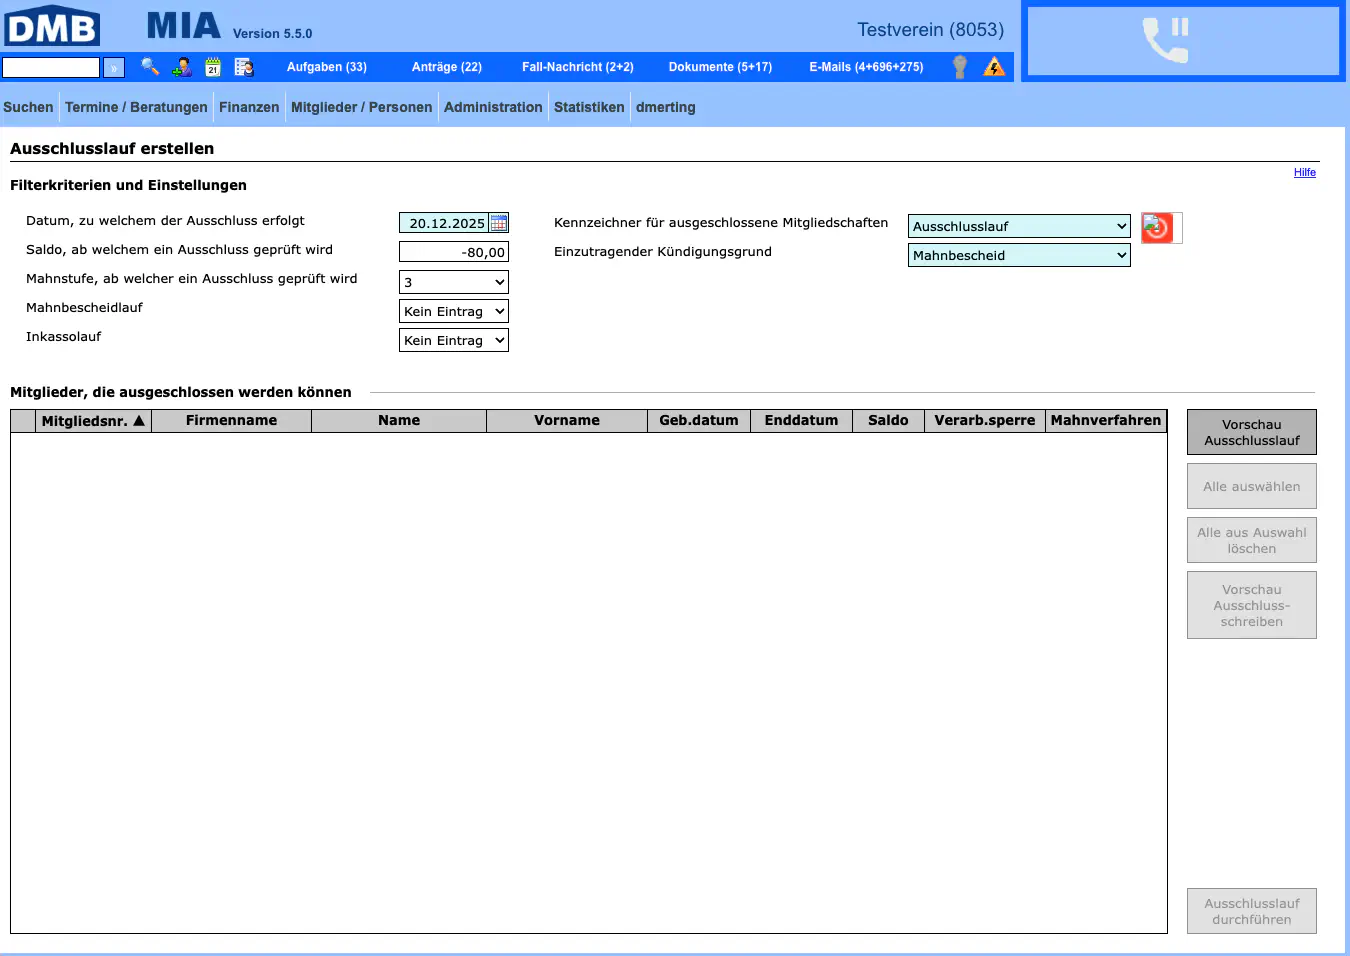
Task: Click the add new person icon
Action: 182,67
